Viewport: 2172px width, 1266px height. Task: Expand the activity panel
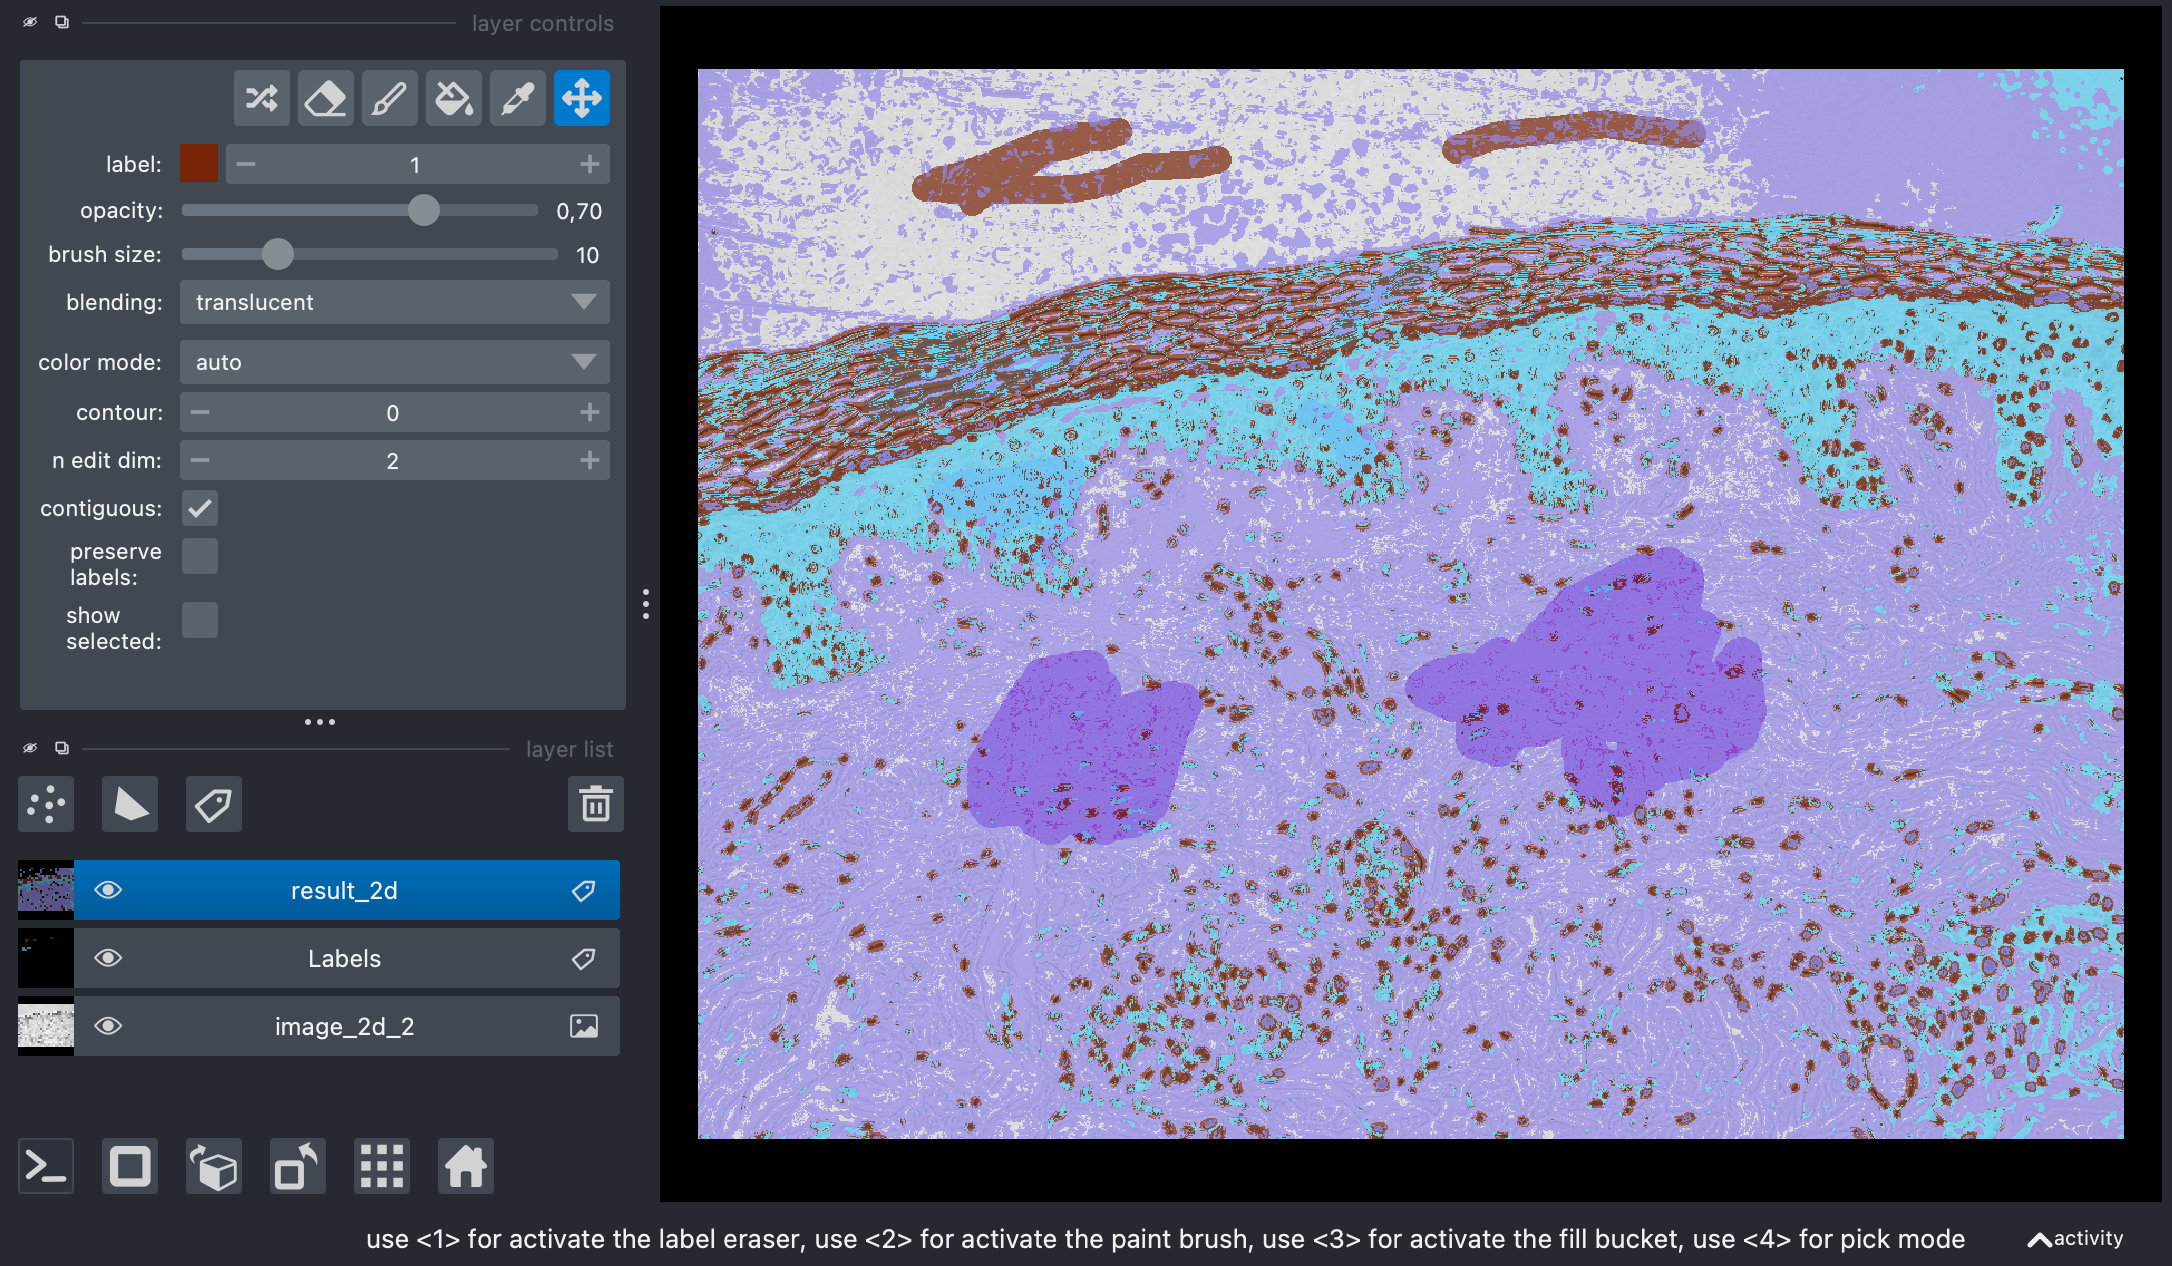[x=2076, y=1238]
